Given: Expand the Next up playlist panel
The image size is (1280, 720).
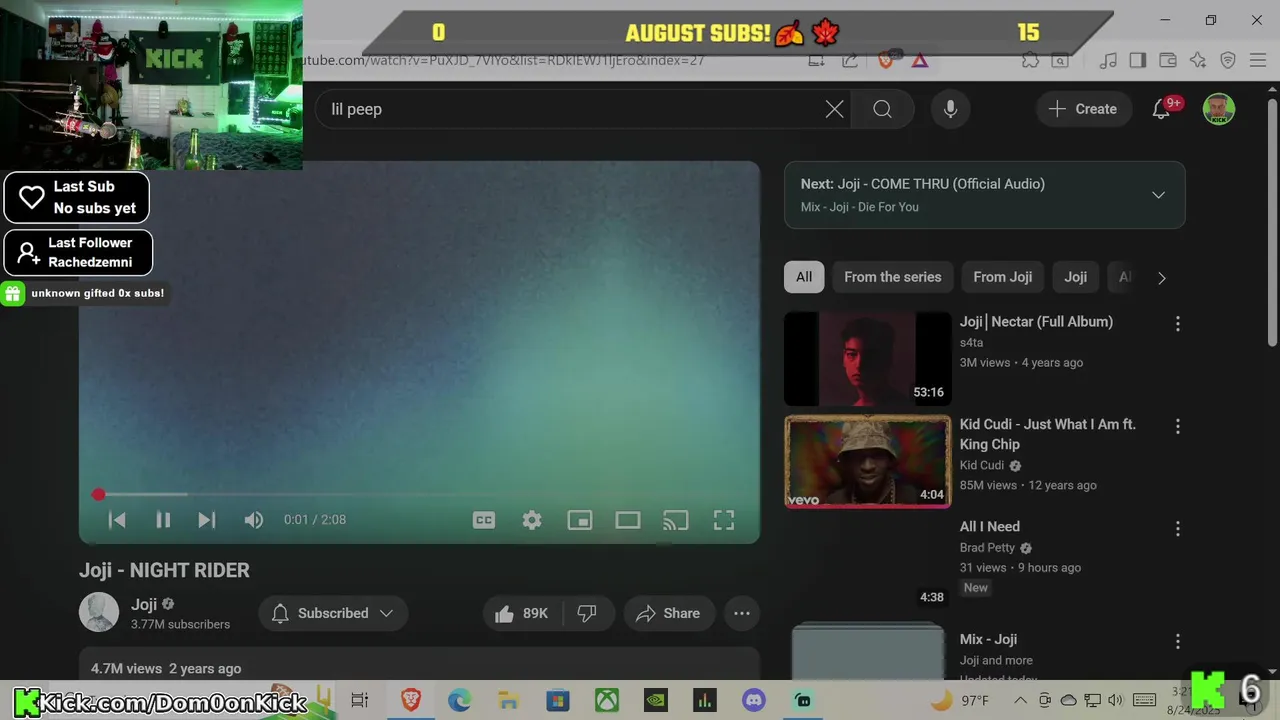Looking at the screenshot, I should coord(1158,195).
